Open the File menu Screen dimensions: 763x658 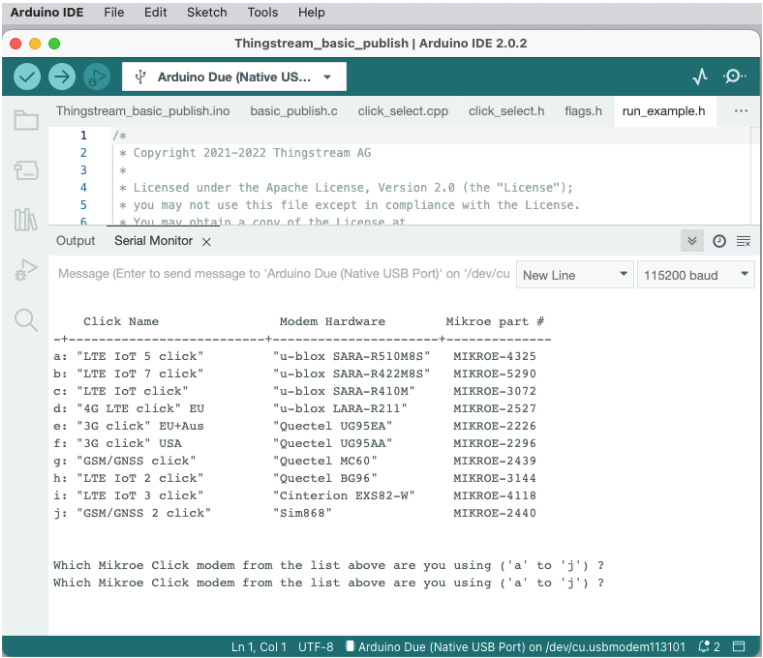point(114,12)
